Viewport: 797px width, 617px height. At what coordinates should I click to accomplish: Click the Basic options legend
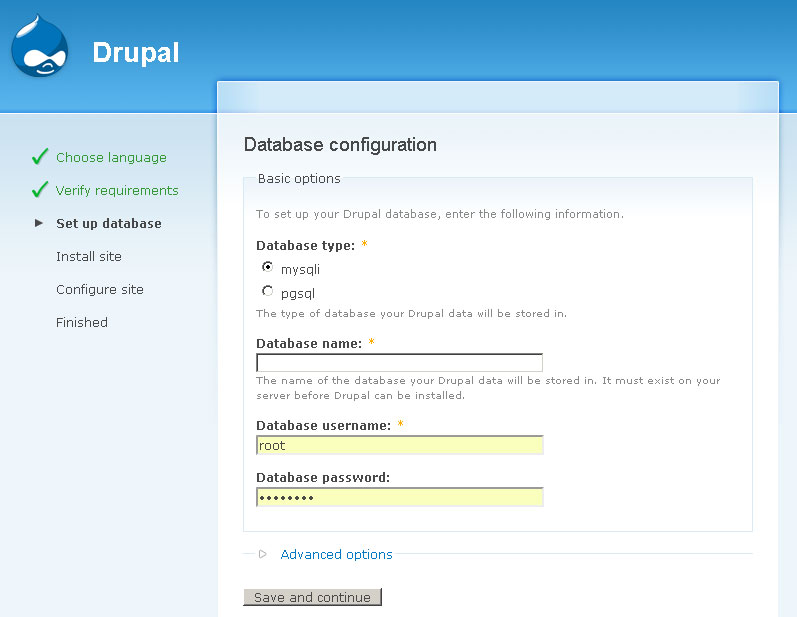pyautogui.click(x=299, y=178)
